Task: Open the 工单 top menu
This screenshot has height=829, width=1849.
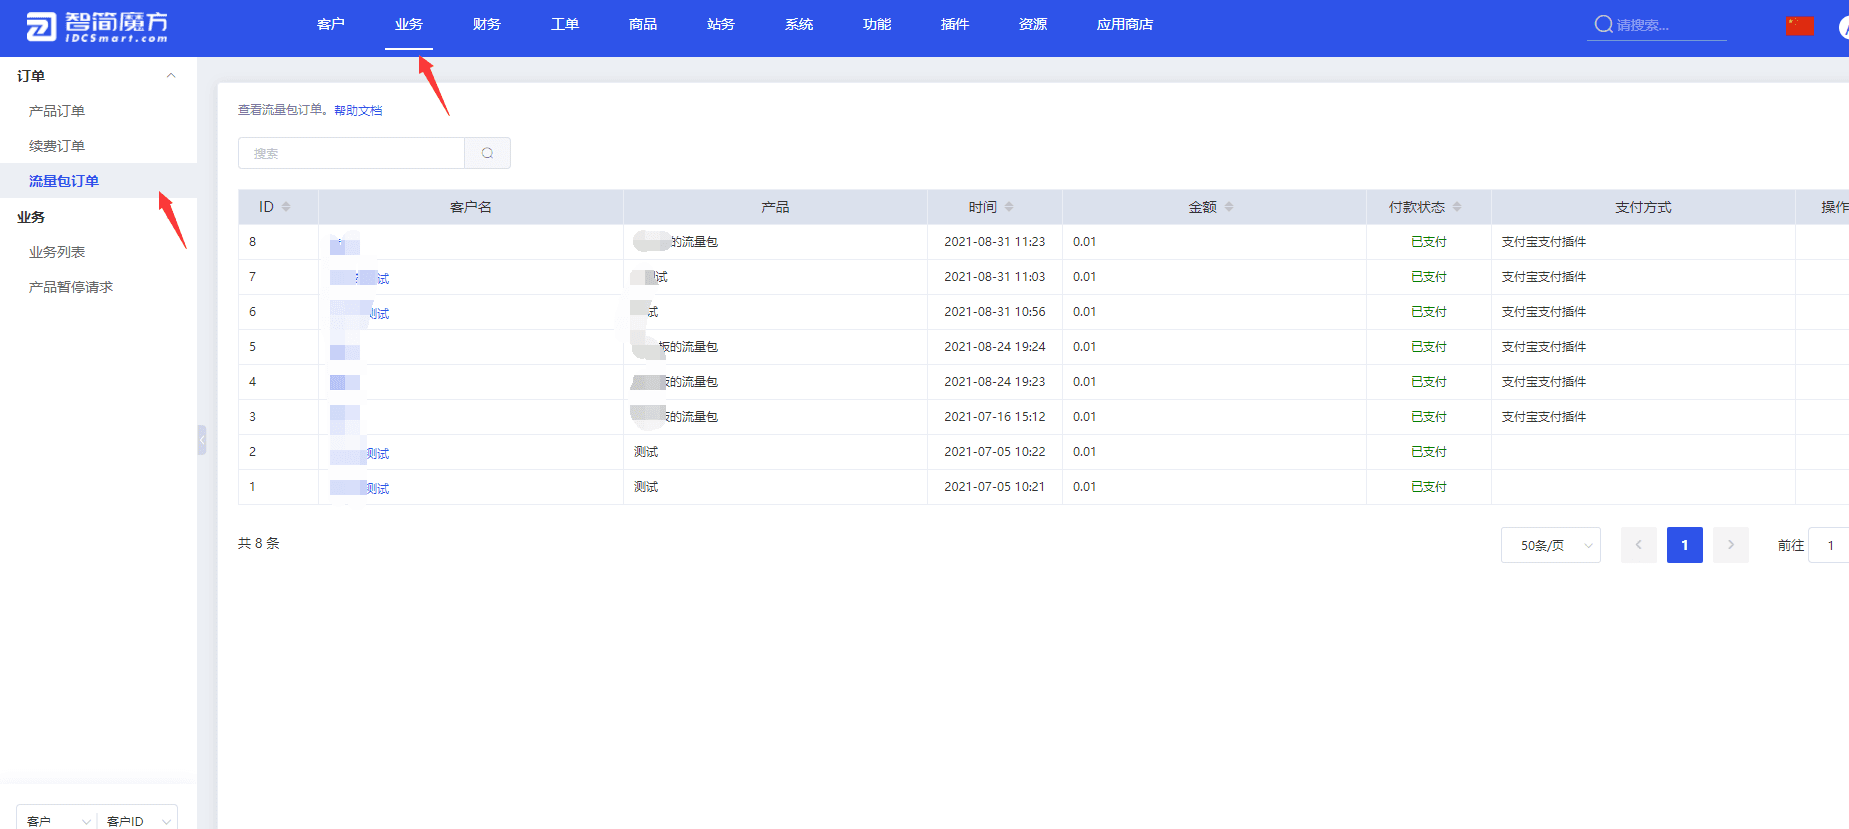Action: (565, 24)
